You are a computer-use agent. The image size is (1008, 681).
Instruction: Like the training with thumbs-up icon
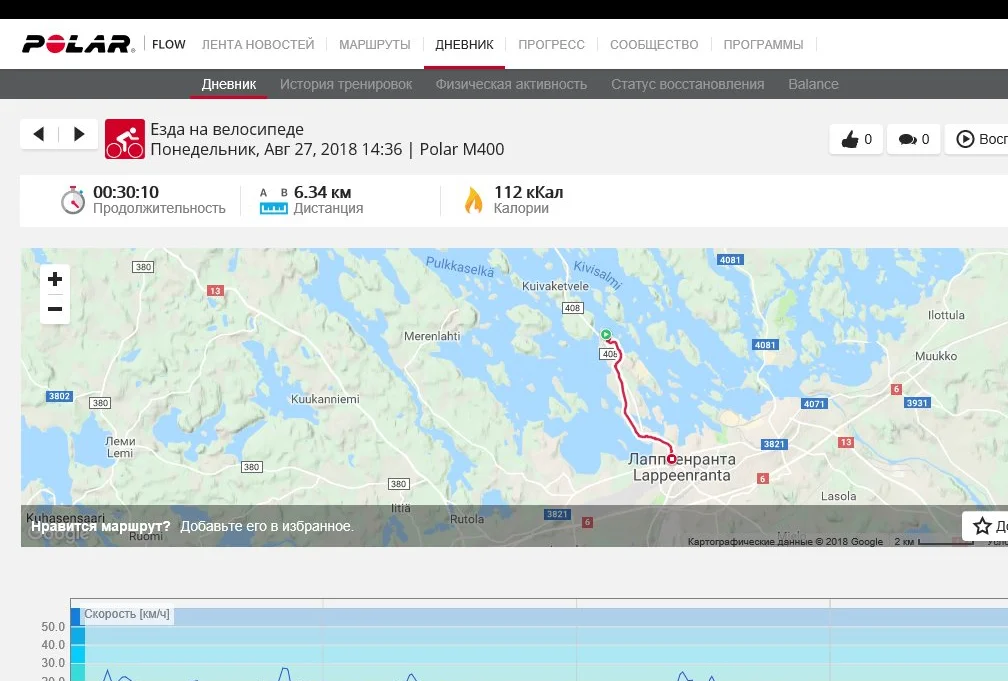(850, 139)
